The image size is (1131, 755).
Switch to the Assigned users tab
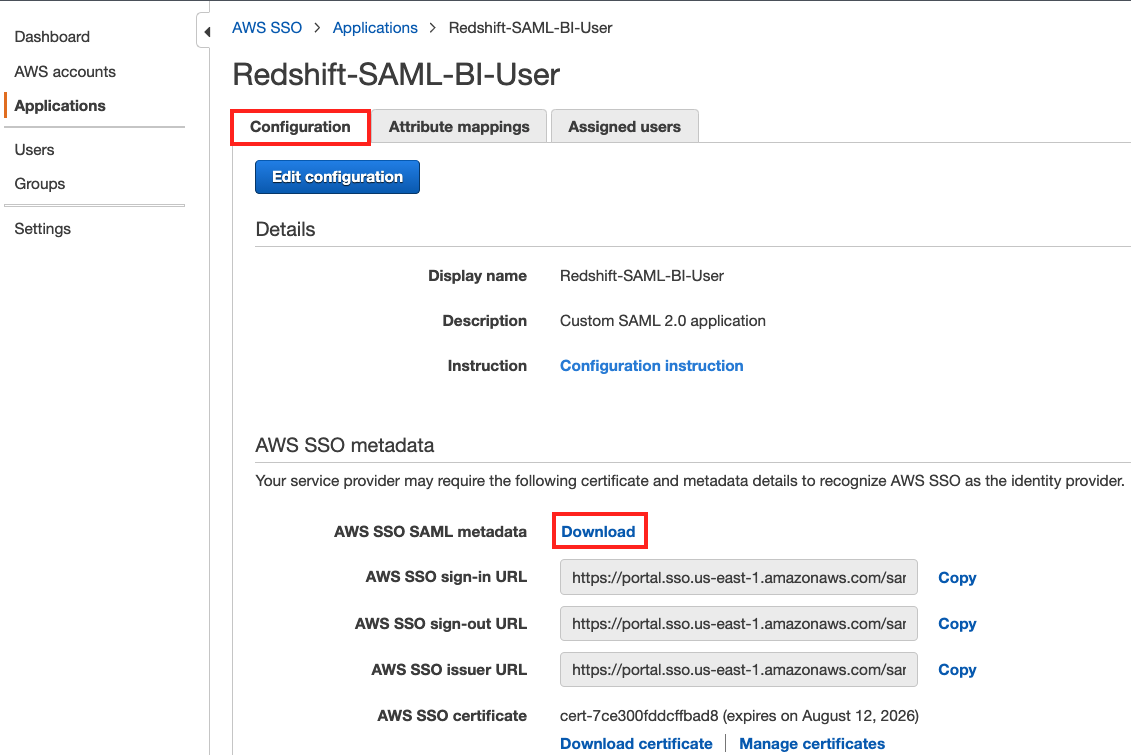coord(624,127)
